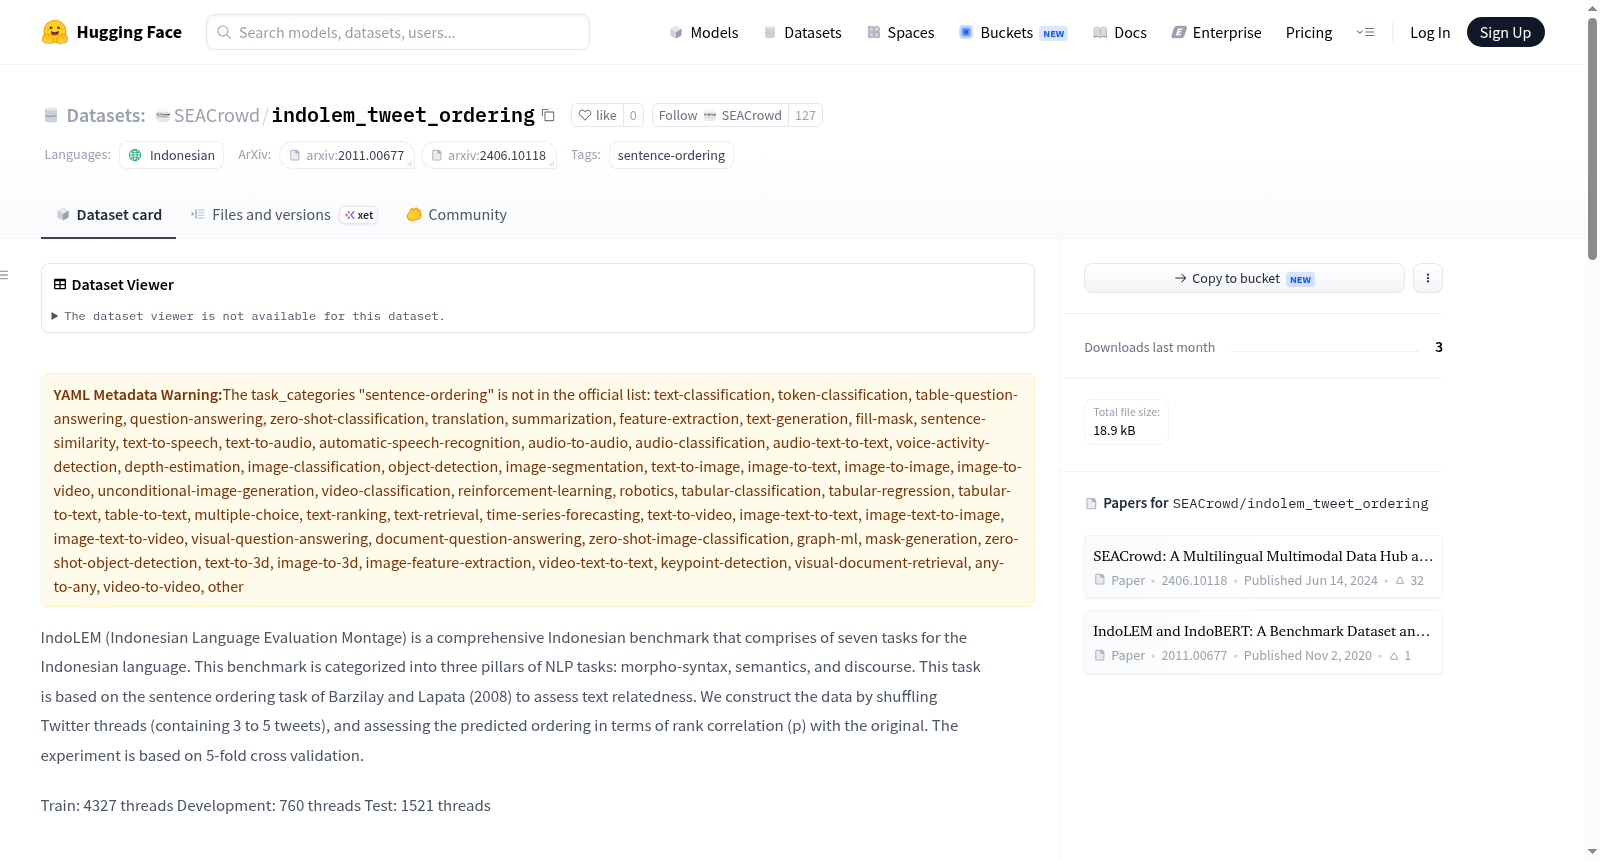This screenshot has width=1600, height=861.
Task: Click the left-edge table of contents icon
Action: point(4,275)
